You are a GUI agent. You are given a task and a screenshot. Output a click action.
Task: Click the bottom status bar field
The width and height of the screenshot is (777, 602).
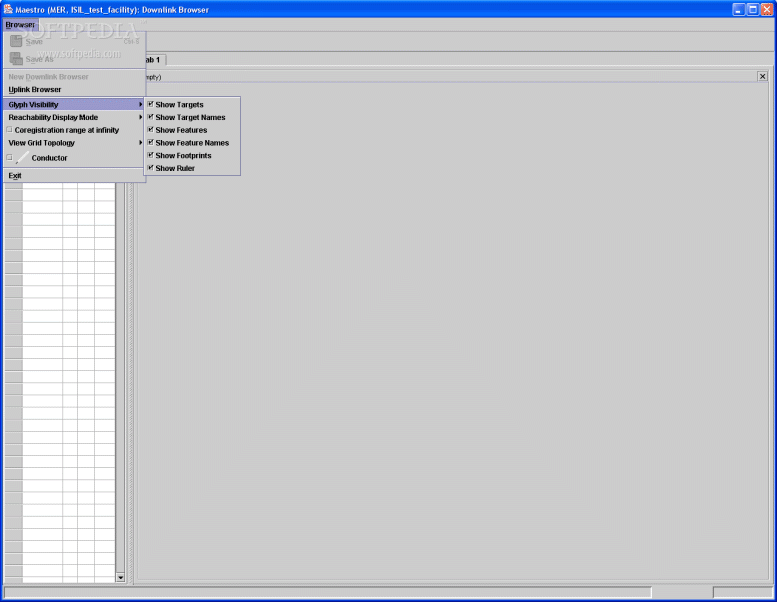coord(327,593)
